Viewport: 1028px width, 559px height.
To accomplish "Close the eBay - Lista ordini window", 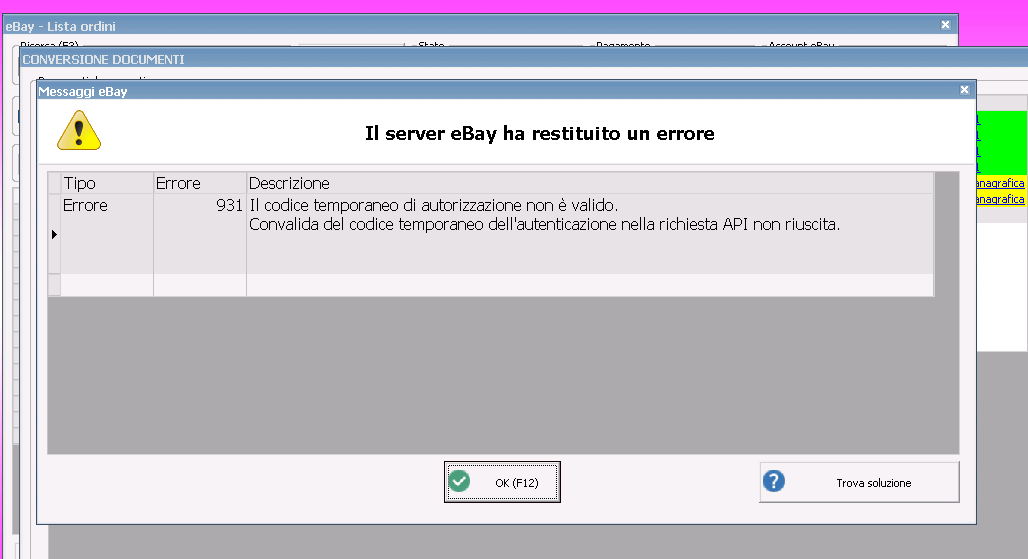I will click(945, 25).
